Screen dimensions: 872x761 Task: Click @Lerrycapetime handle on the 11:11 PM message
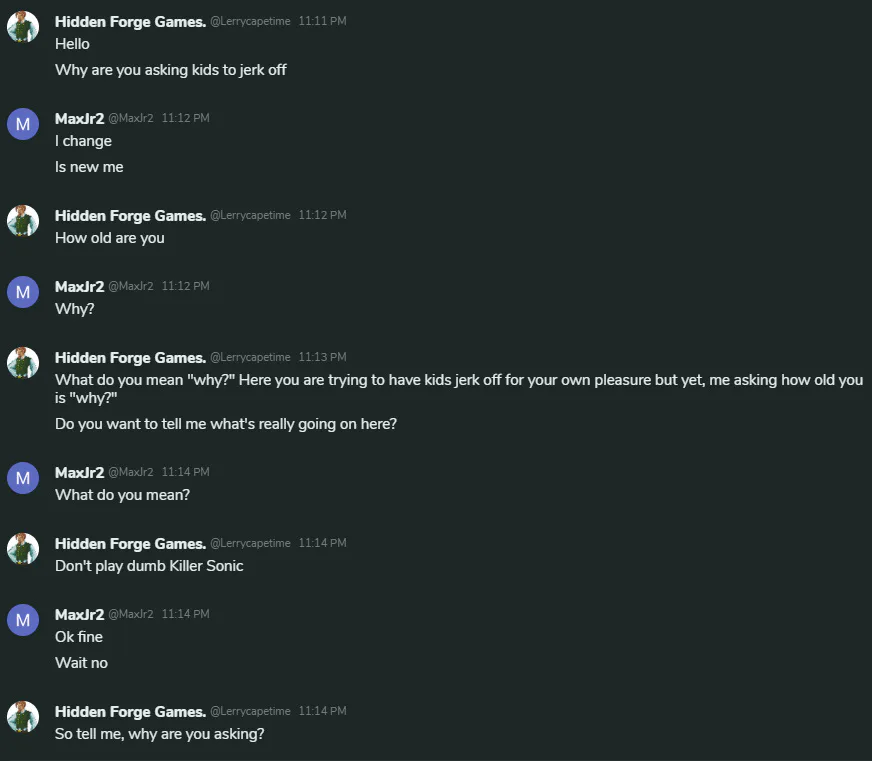(250, 22)
